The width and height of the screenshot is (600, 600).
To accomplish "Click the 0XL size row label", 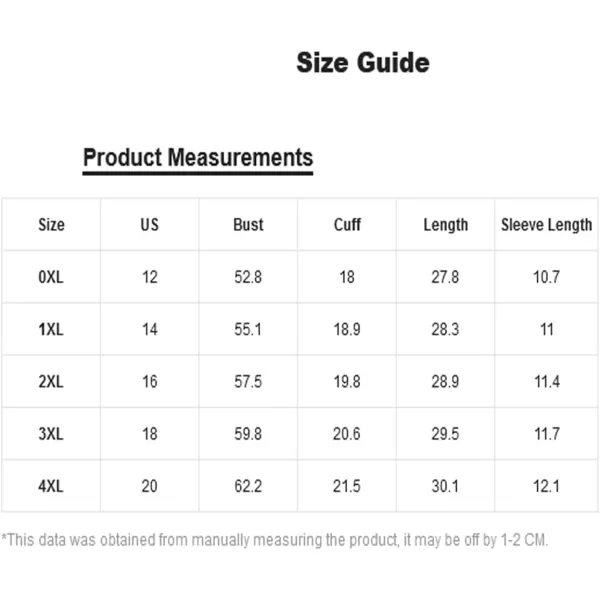I will coord(51,277).
